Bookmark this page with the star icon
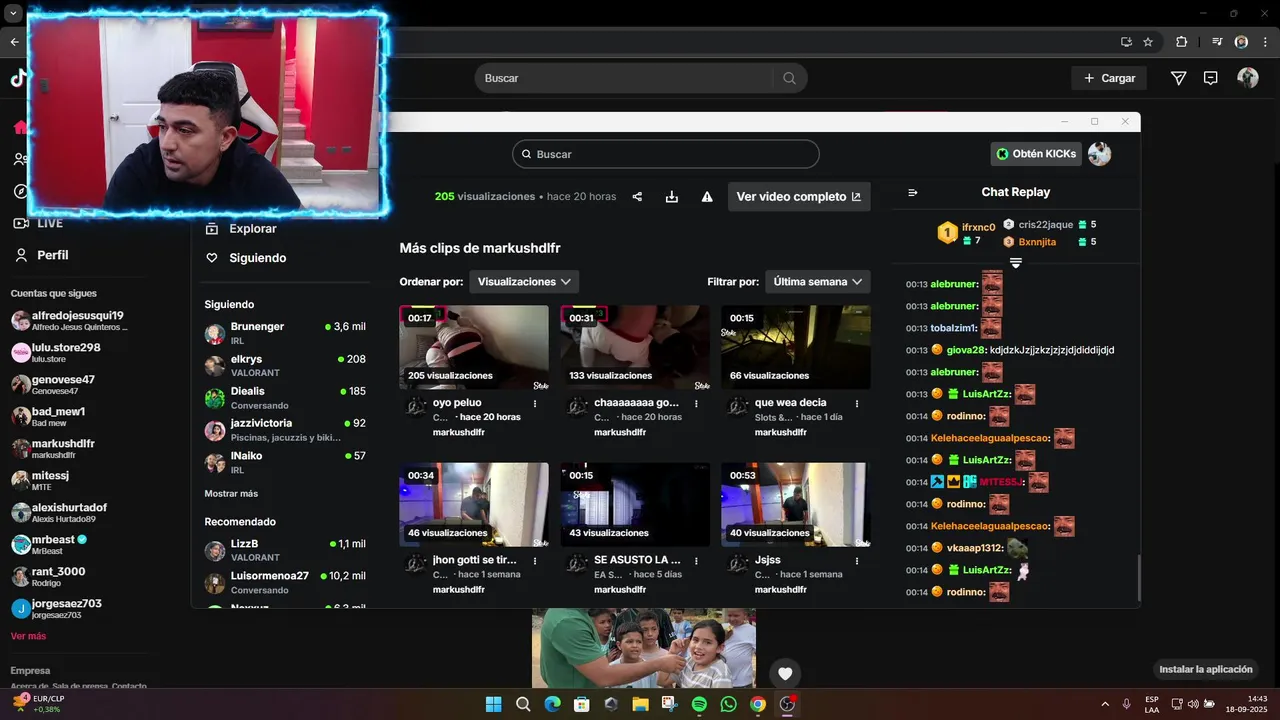1280x720 pixels. [x=1148, y=42]
